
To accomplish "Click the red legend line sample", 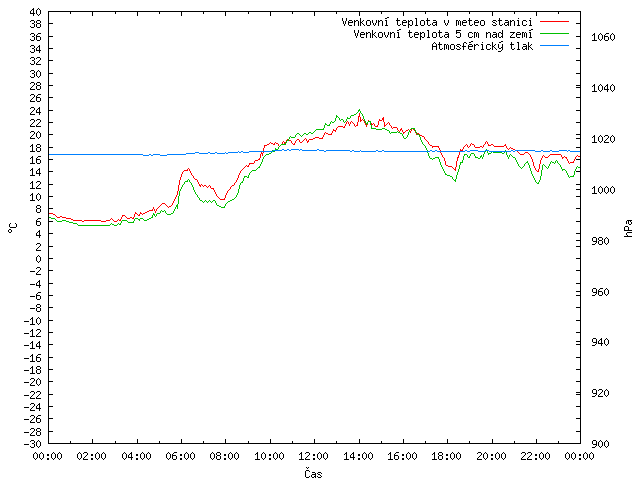I will point(554,21).
